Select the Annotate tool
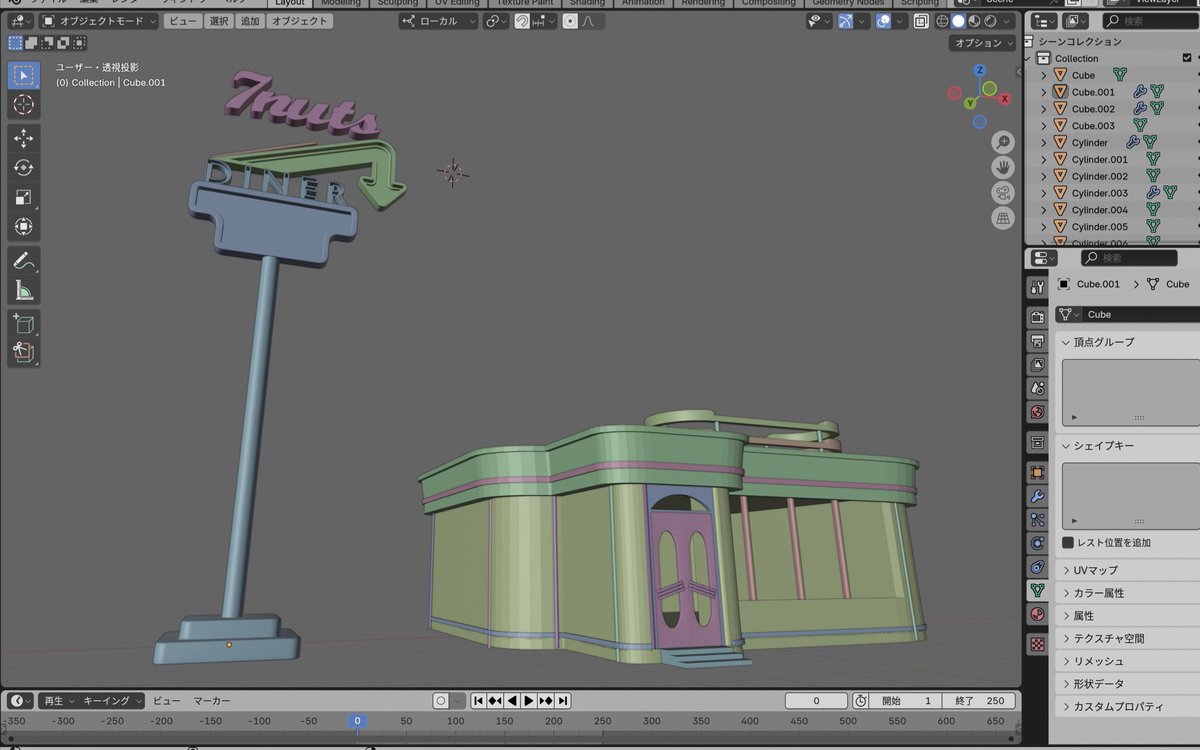This screenshot has width=1200, height=750. (24, 260)
